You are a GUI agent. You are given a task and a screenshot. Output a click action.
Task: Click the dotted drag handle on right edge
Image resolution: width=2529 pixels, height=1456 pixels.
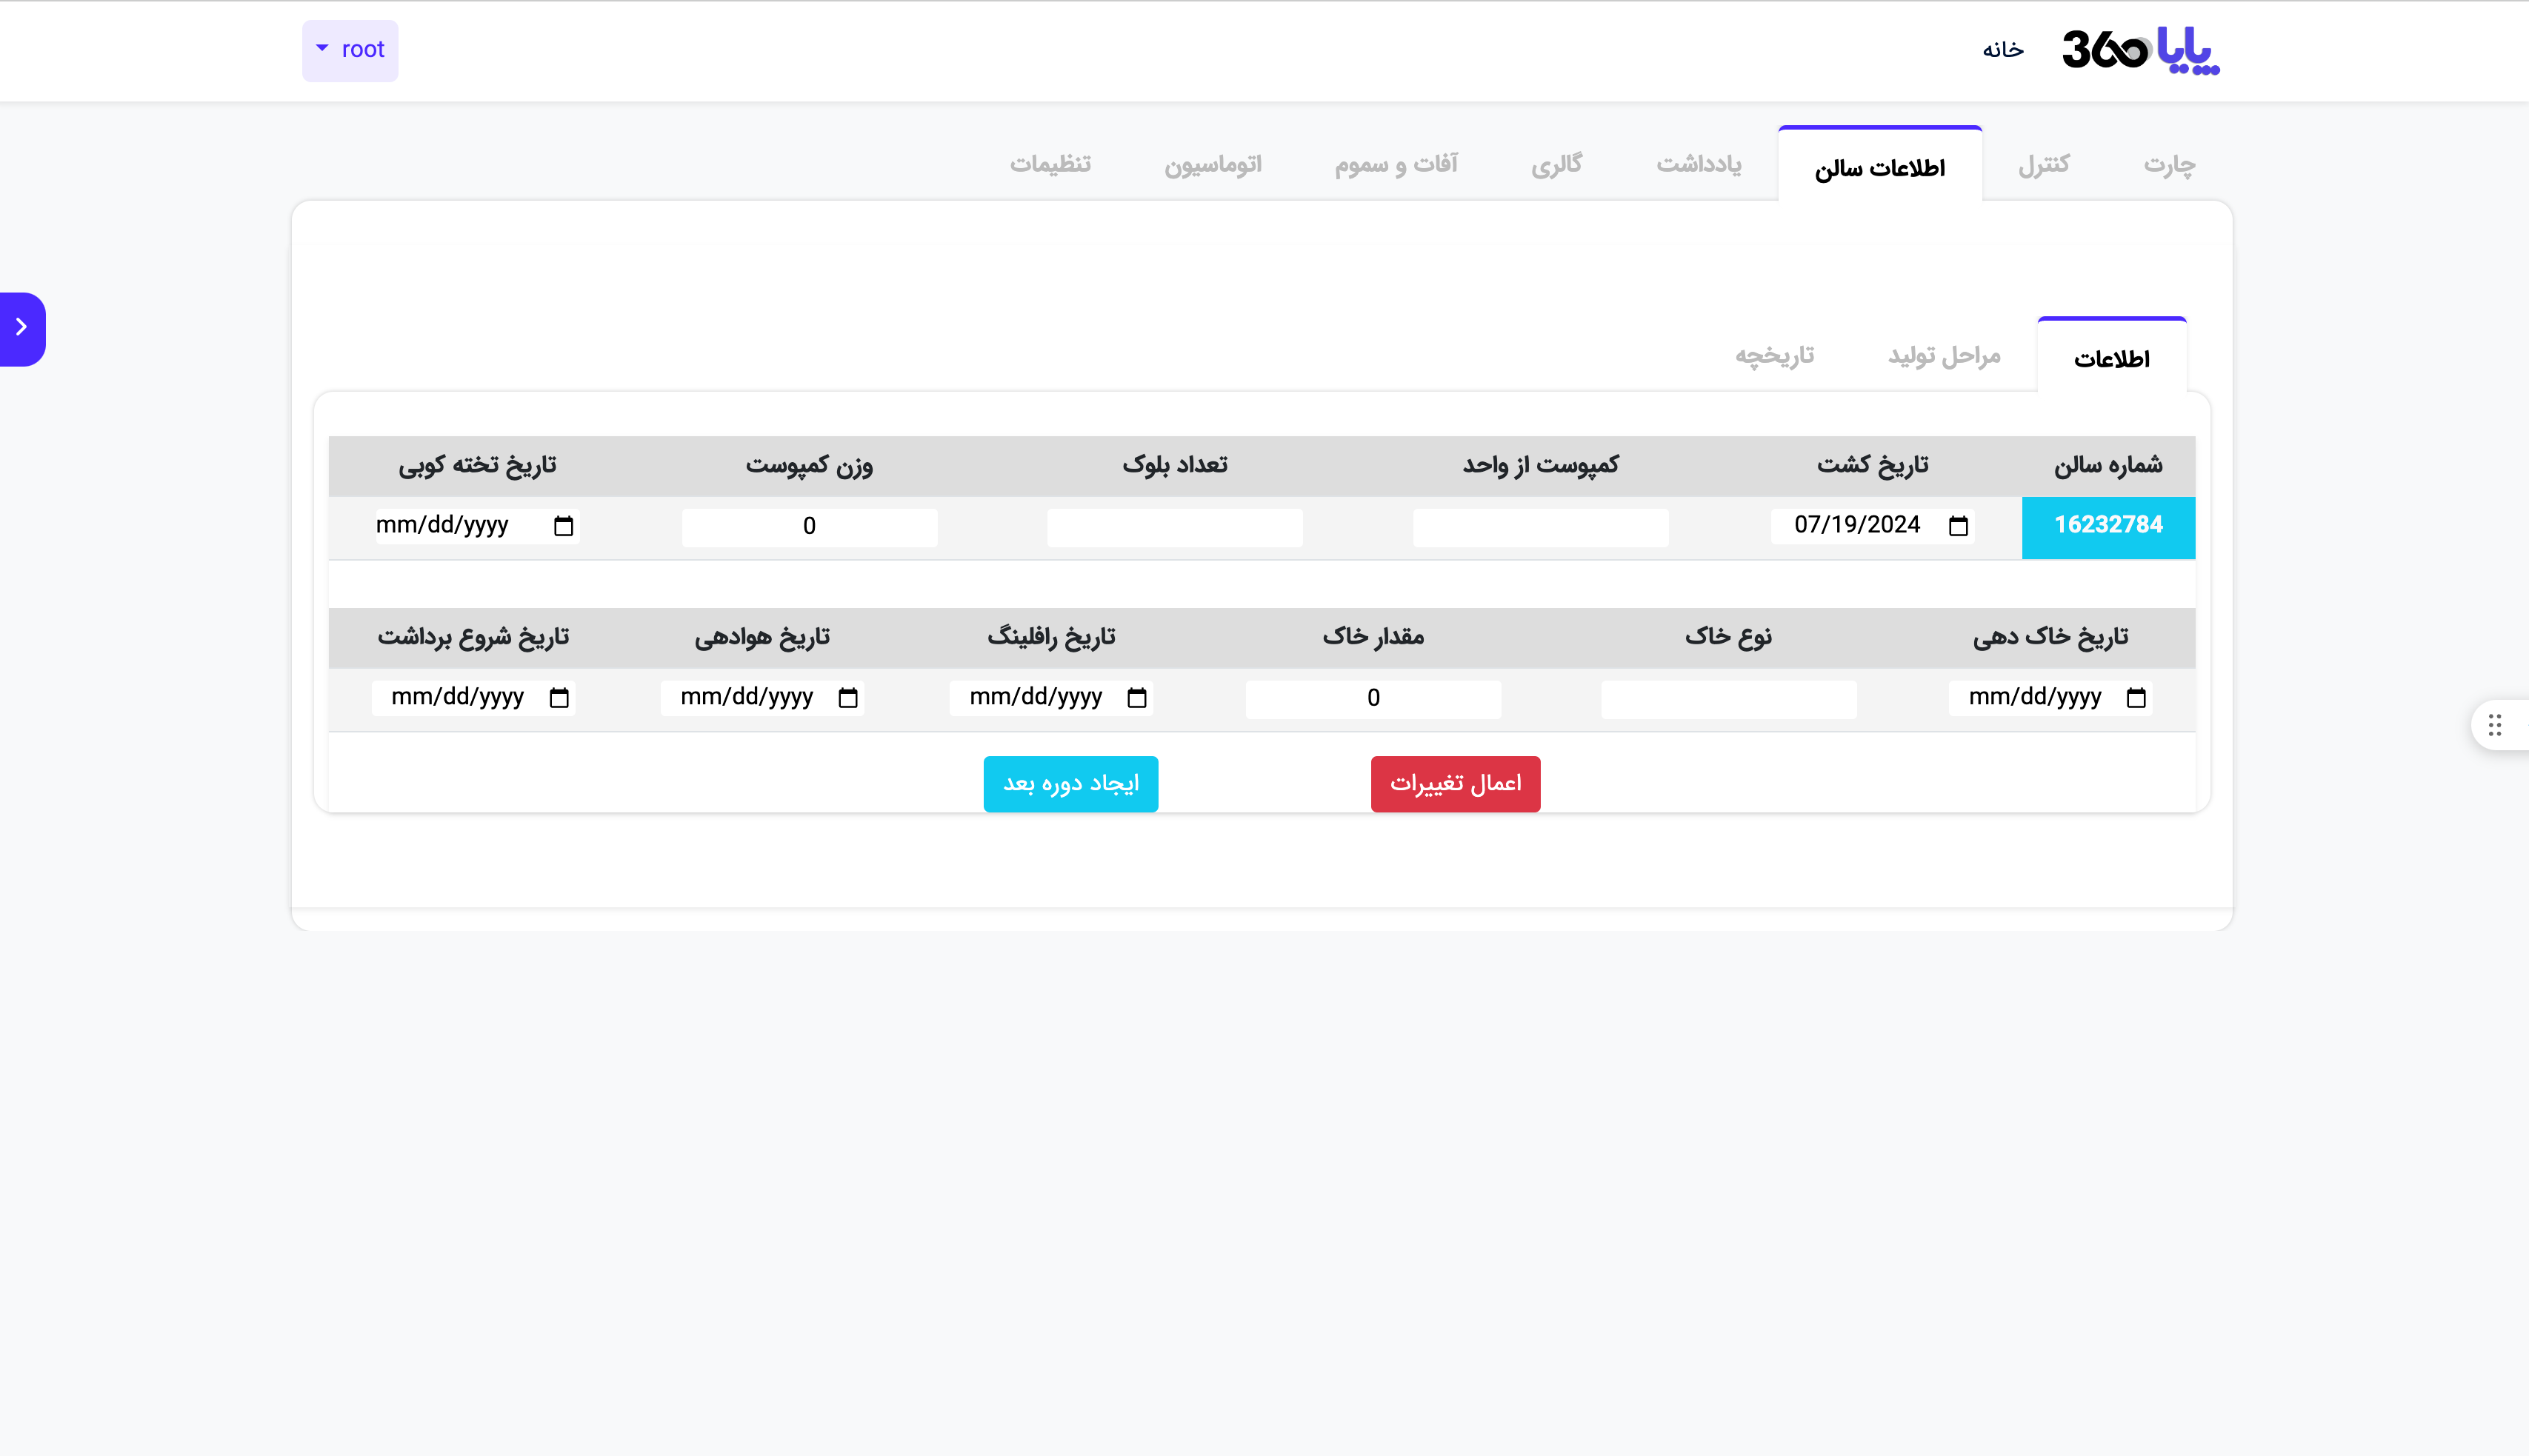[2495, 725]
